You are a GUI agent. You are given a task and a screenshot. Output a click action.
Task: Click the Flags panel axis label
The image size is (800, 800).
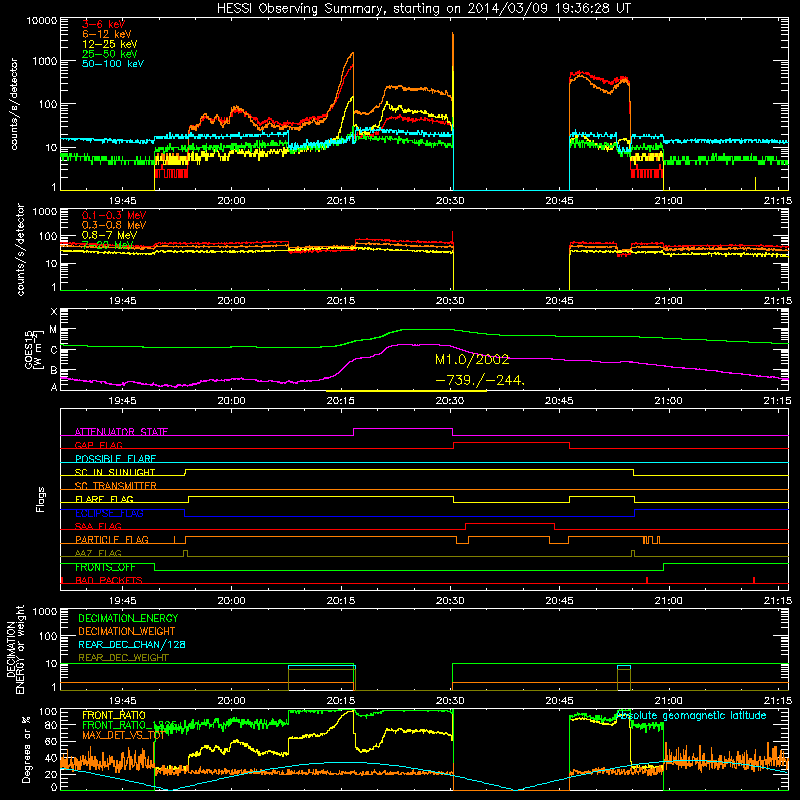[40, 499]
